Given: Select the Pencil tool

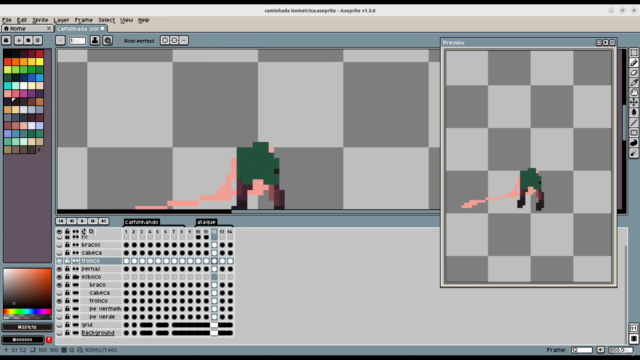Looking at the screenshot, I should tap(633, 63).
